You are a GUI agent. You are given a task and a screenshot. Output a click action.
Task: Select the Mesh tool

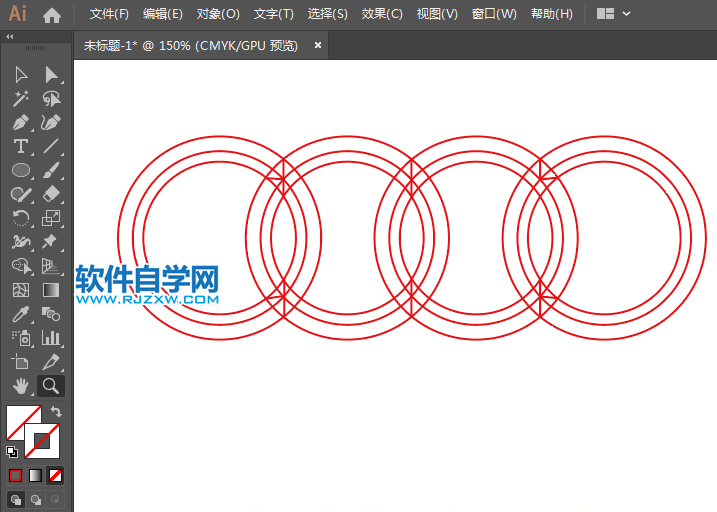click(x=21, y=290)
